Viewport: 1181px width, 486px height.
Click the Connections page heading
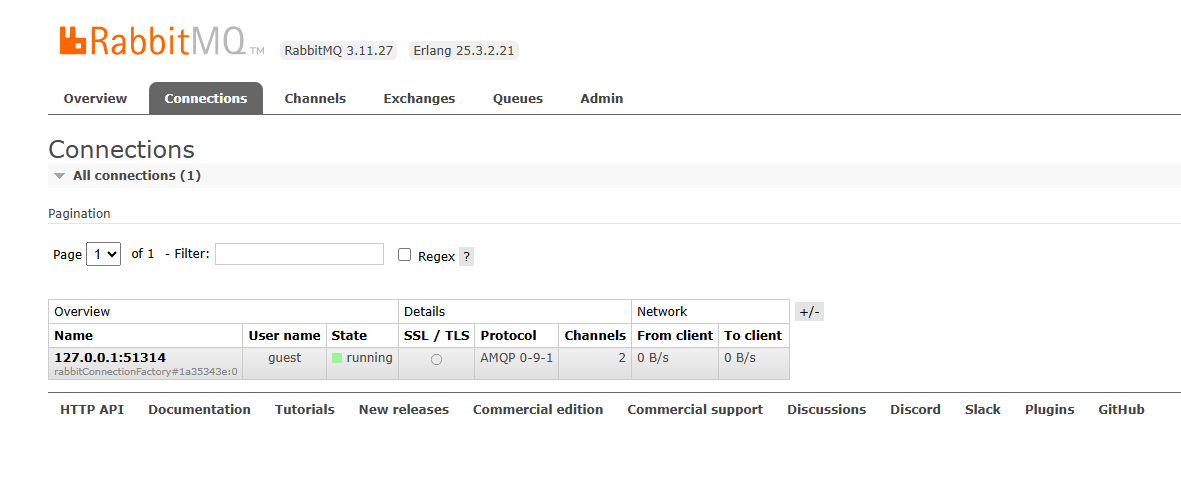click(121, 149)
